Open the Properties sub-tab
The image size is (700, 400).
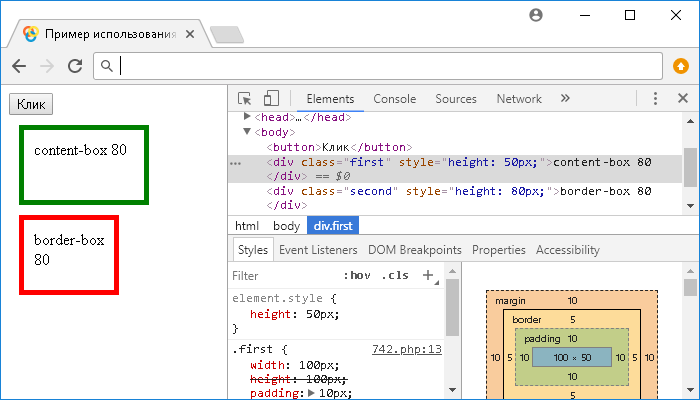[499, 250]
